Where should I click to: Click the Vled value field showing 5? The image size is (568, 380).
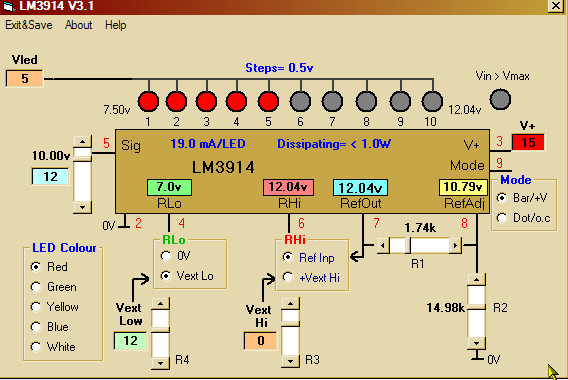[x=25, y=78]
